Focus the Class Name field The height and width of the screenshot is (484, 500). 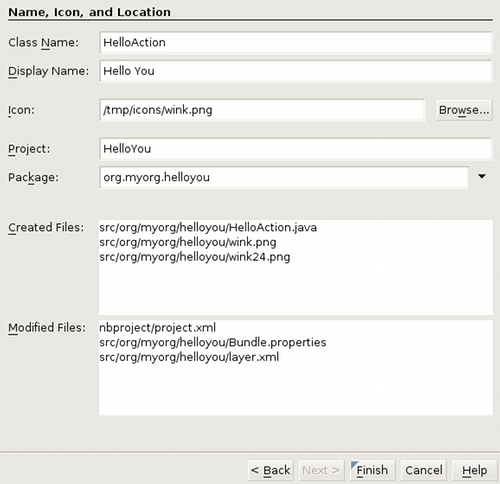[296, 42]
